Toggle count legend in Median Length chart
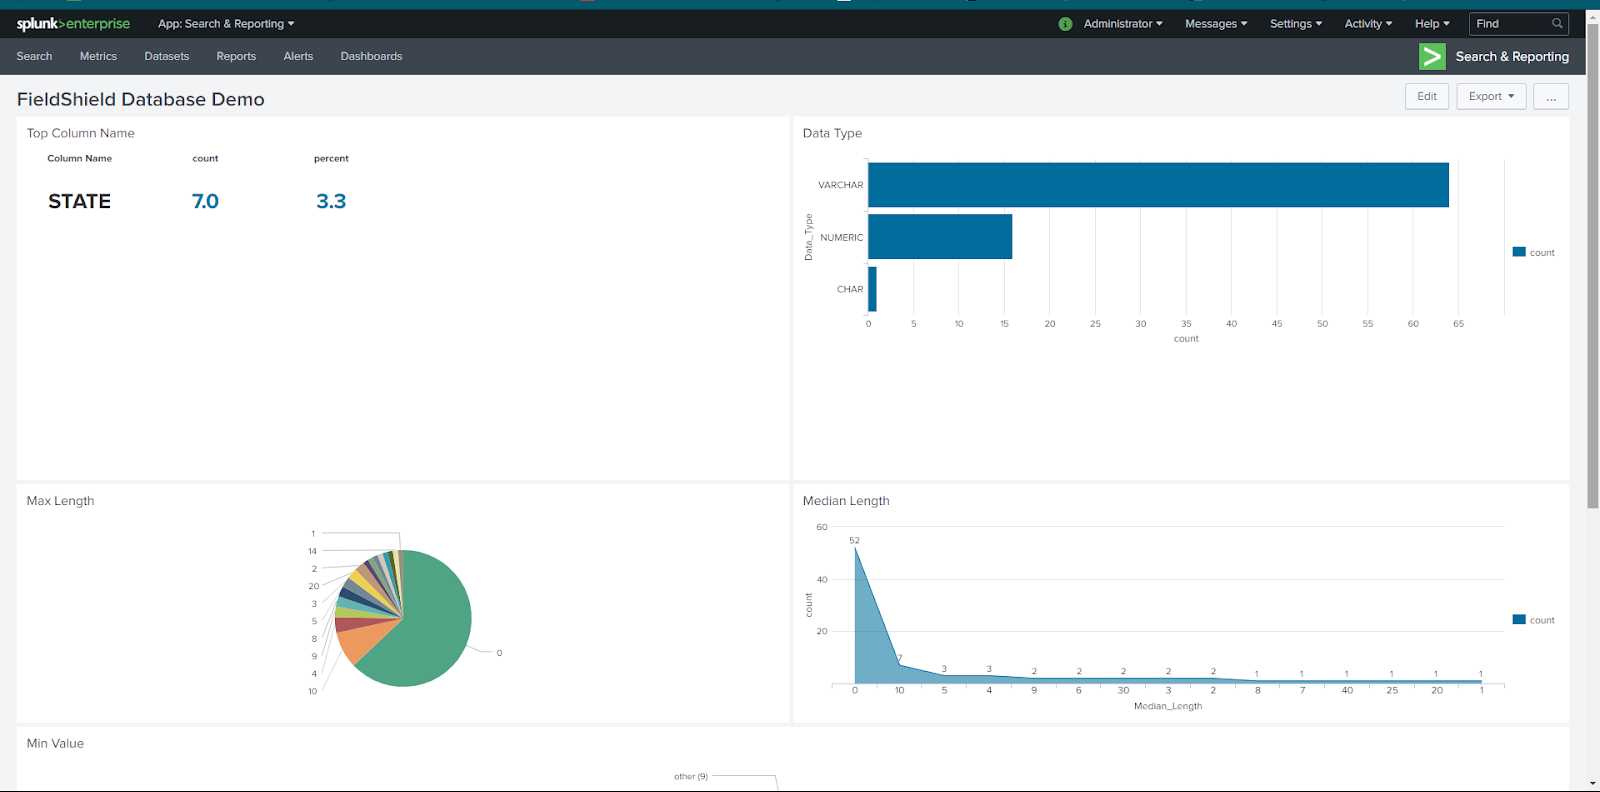Viewport: 1600px width, 792px height. point(1534,620)
